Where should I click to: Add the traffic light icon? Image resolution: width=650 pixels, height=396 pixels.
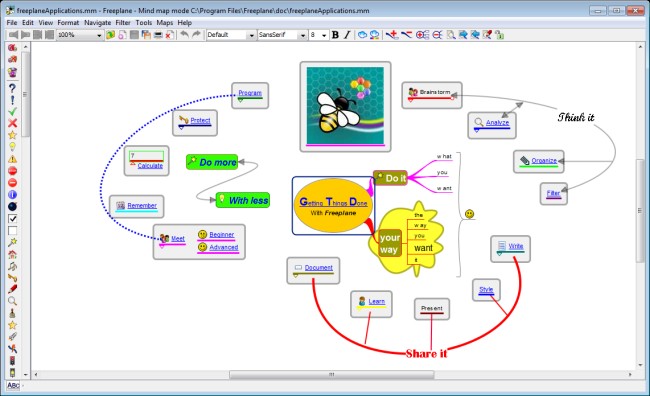12,361
